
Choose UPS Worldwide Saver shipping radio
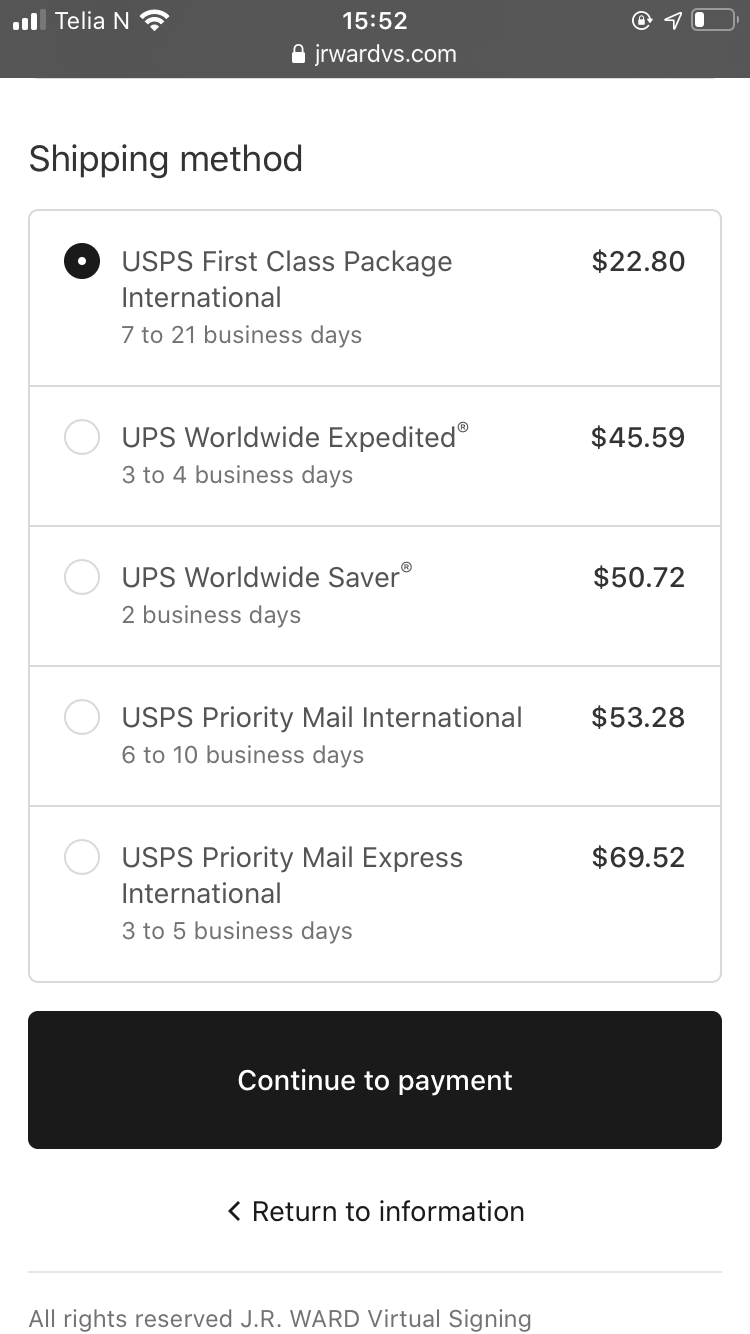pyautogui.click(x=82, y=577)
